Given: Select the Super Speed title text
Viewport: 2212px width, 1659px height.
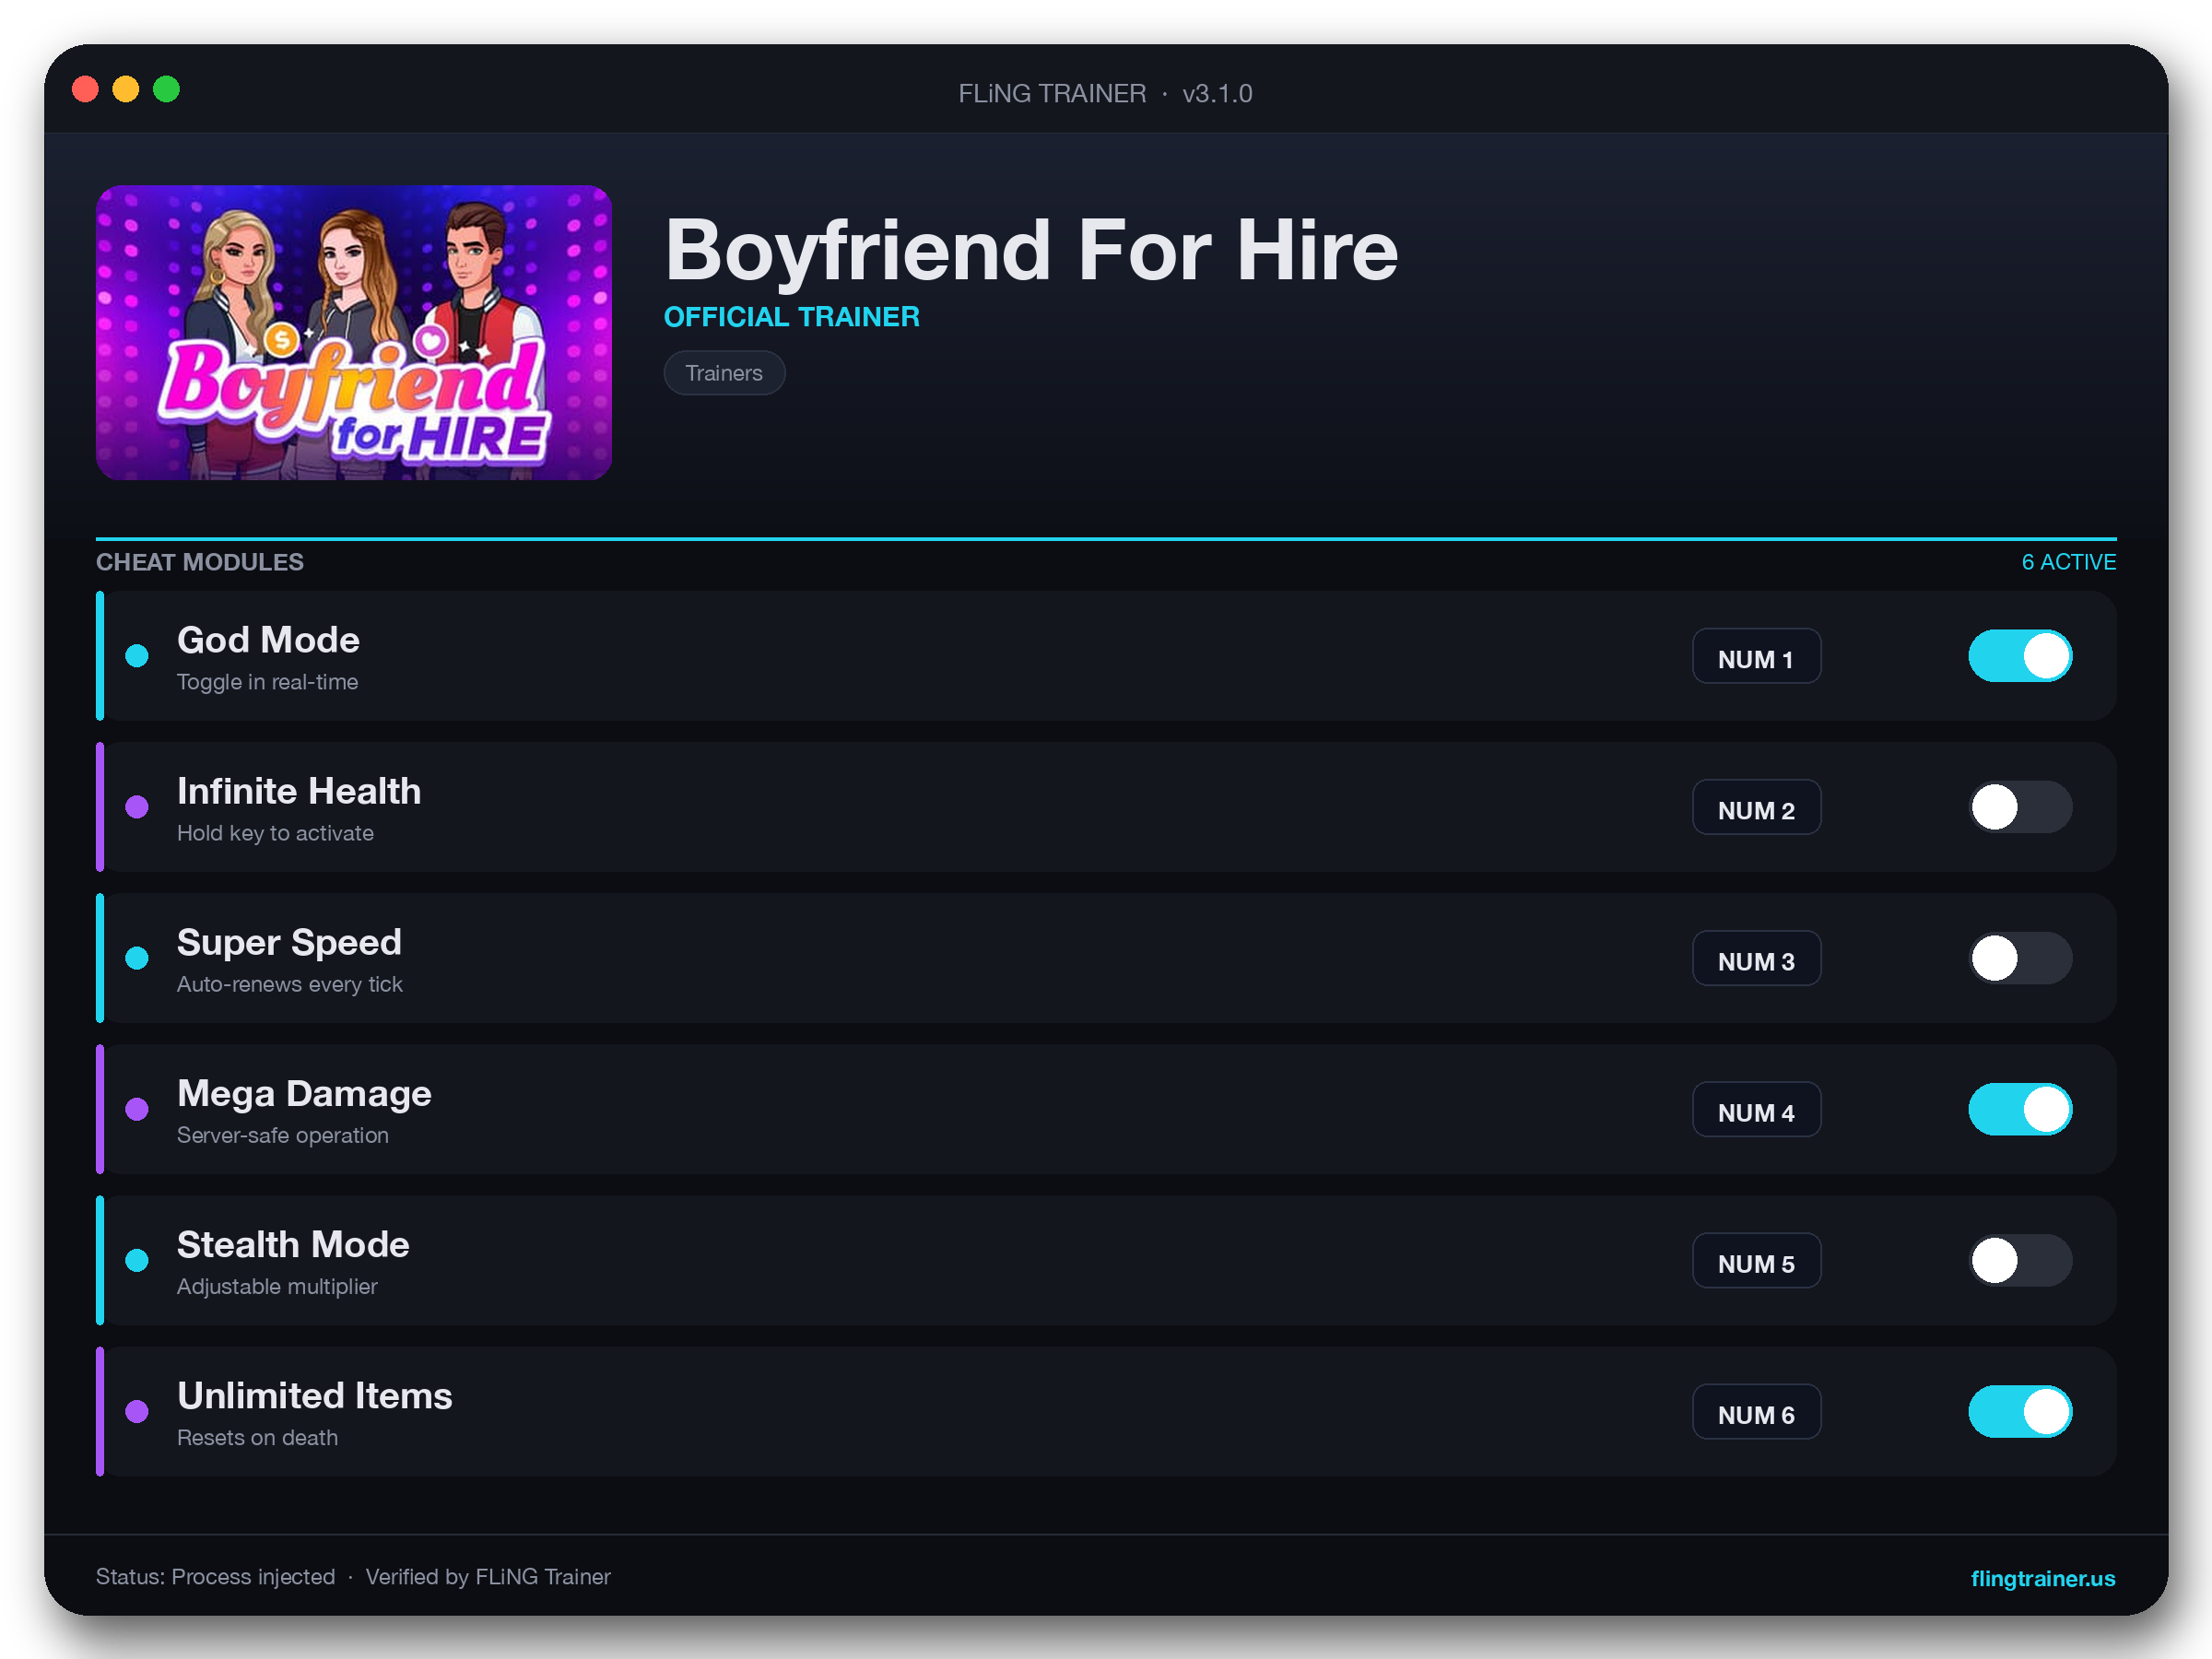Looking at the screenshot, I should coord(289,943).
